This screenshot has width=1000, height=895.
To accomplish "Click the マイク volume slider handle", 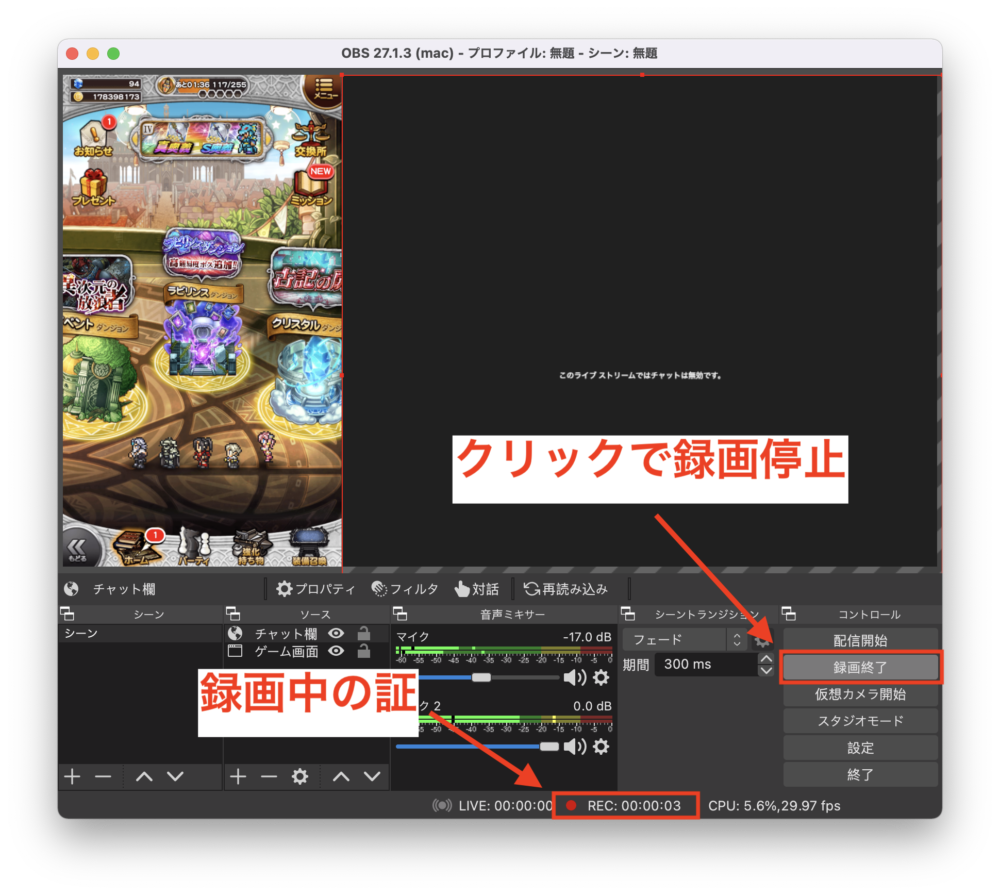I will [482, 677].
